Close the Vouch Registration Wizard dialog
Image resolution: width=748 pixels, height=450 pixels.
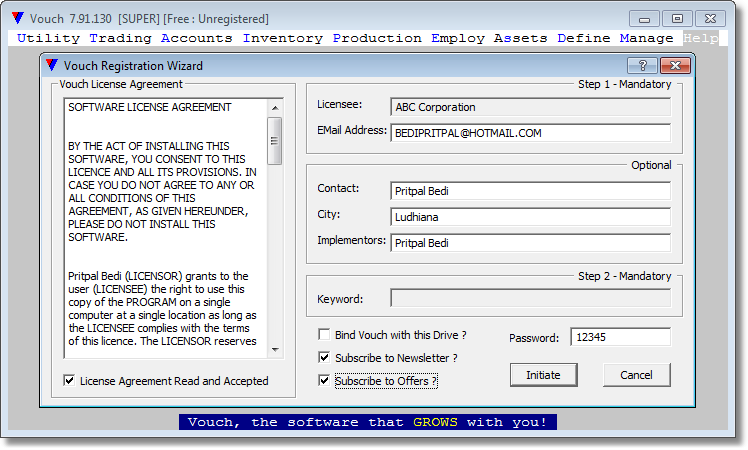(675, 65)
